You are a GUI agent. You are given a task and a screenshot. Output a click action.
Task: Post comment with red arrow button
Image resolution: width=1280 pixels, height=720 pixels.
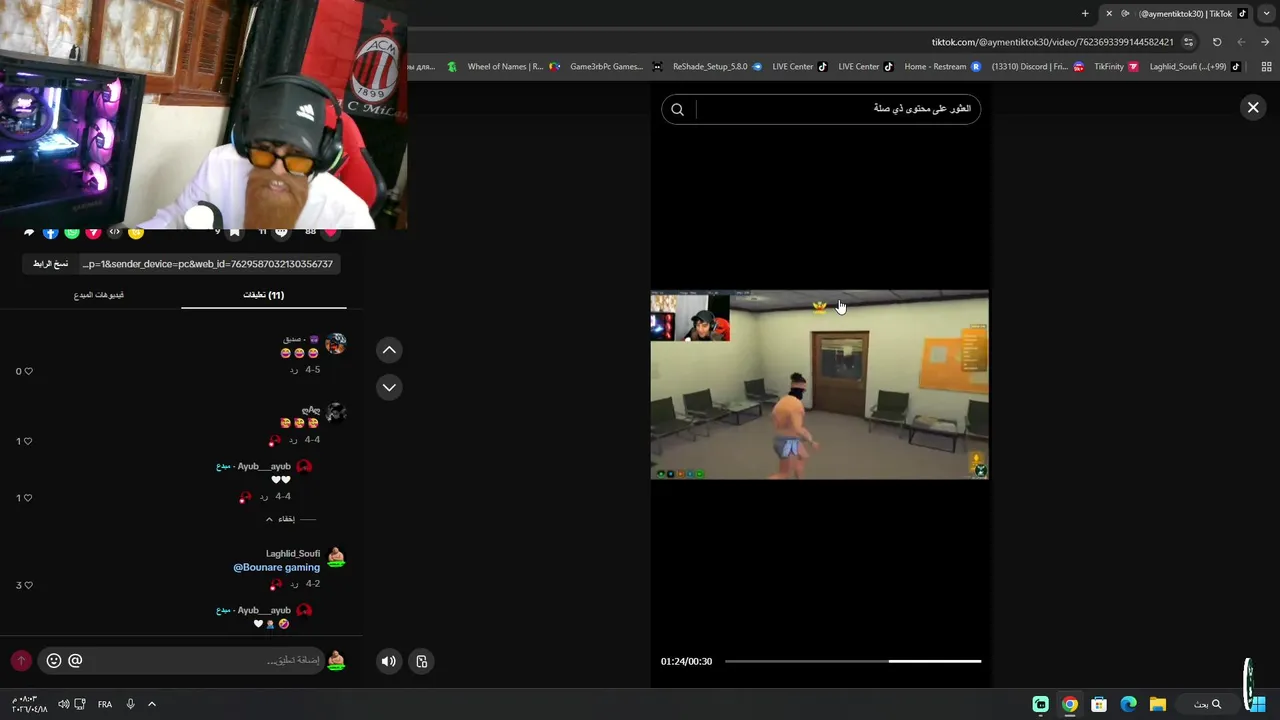[x=21, y=661]
